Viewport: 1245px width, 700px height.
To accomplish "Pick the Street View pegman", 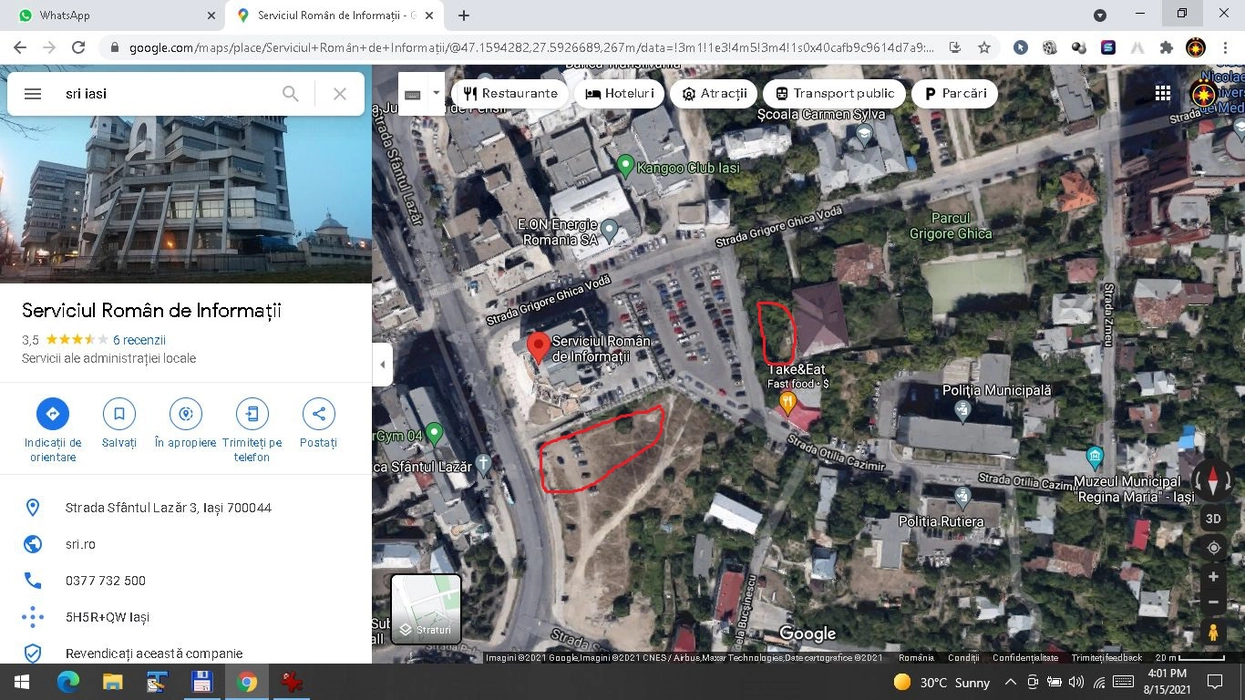I will click(1213, 632).
